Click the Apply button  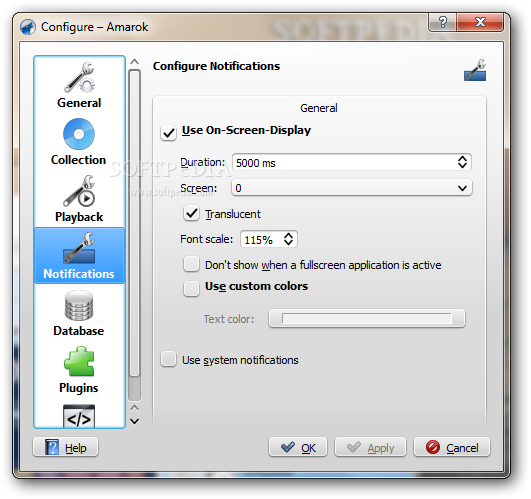(370, 448)
